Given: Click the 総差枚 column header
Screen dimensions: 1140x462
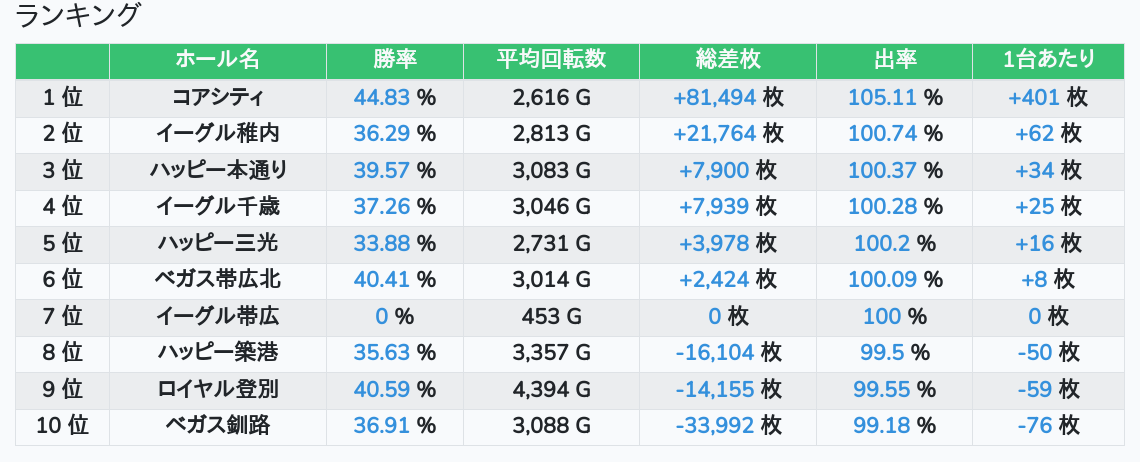Looking at the screenshot, I should point(728,60).
